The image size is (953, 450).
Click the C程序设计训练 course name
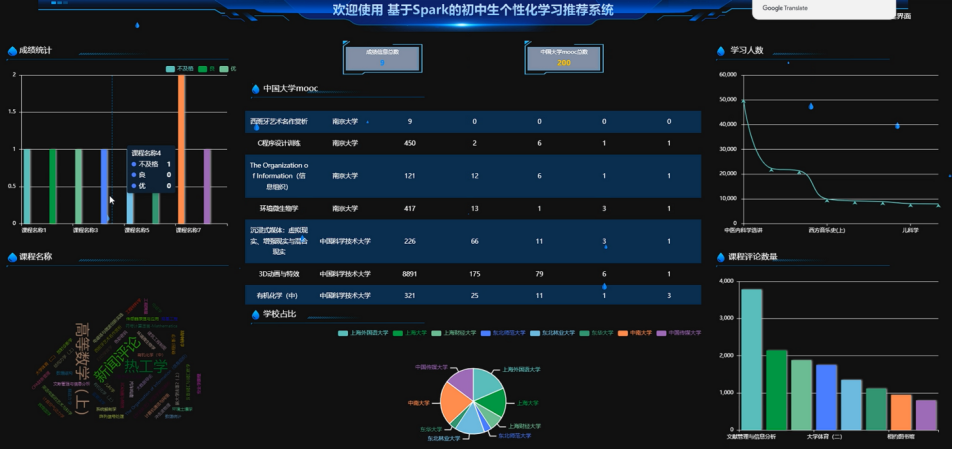(279, 144)
